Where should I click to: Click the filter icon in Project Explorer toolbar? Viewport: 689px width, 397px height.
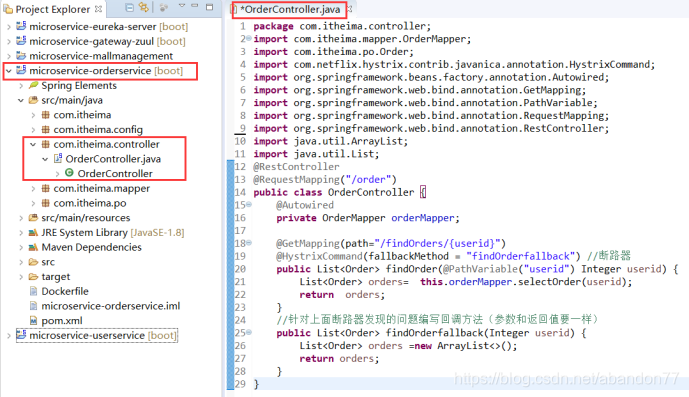164,7
